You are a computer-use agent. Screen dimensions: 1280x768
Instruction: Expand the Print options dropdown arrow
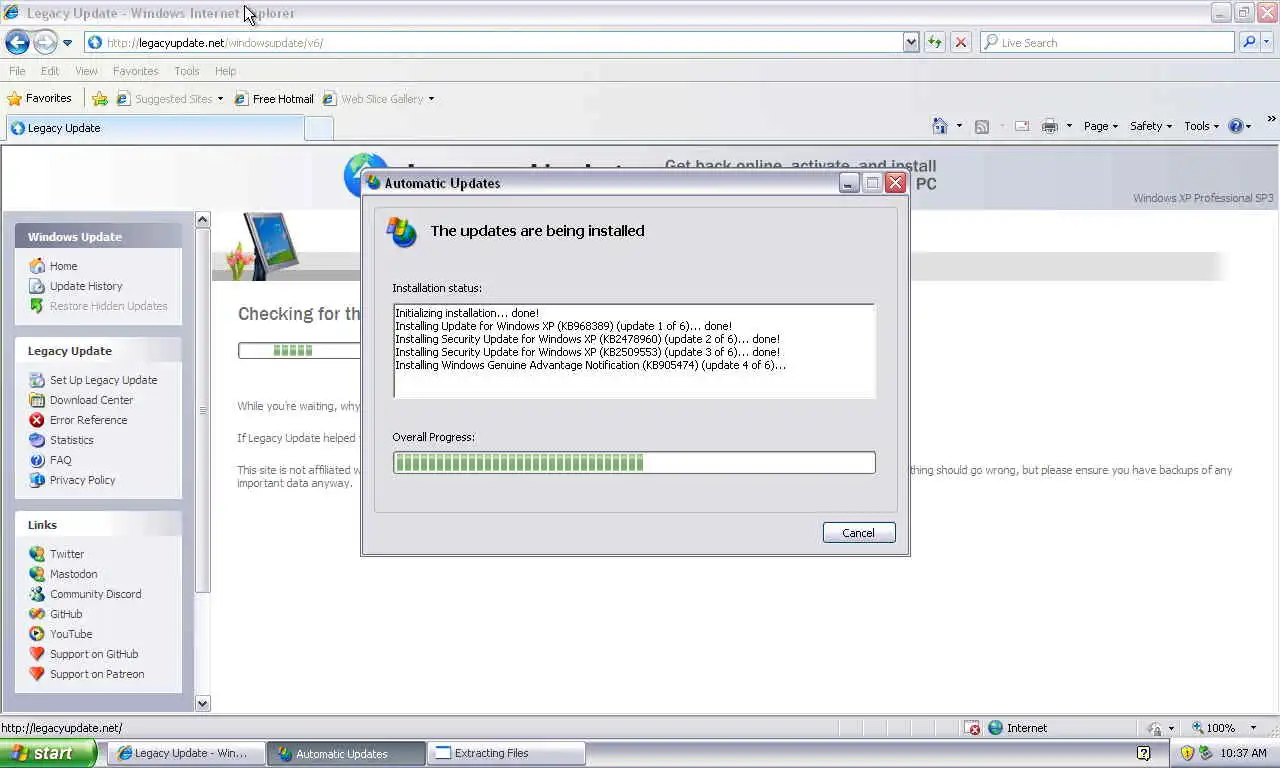(x=1069, y=126)
